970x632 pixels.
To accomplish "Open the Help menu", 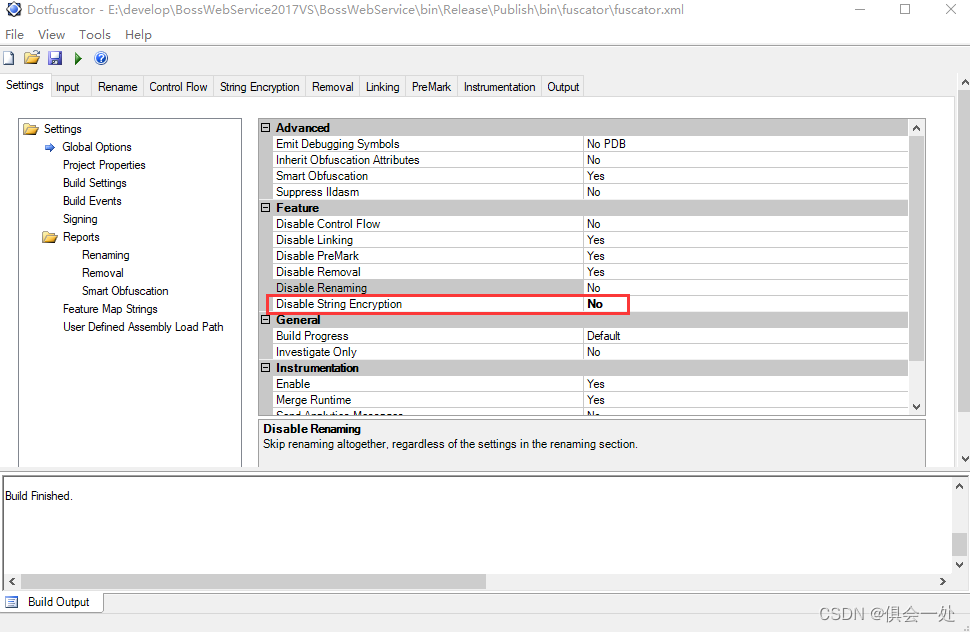I will (138, 35).
